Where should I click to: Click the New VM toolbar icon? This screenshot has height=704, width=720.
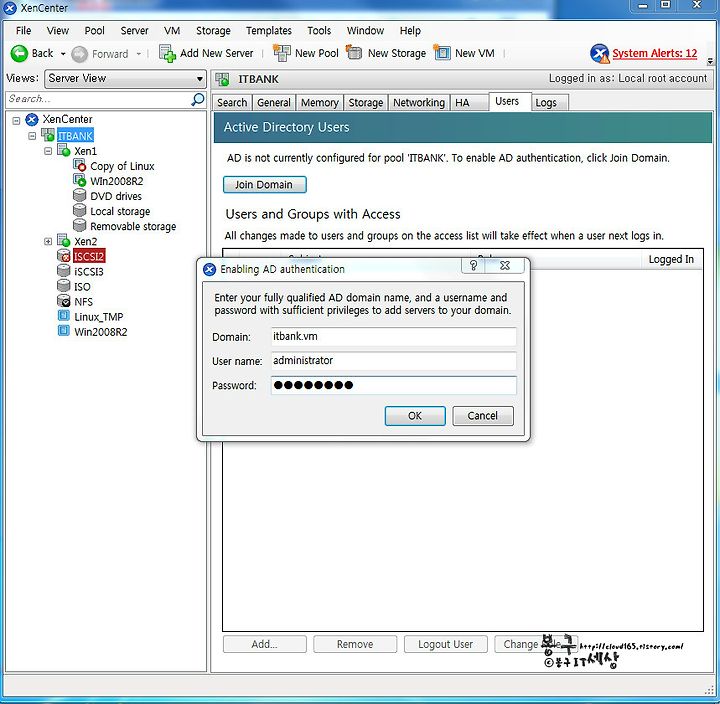[442, 53]
